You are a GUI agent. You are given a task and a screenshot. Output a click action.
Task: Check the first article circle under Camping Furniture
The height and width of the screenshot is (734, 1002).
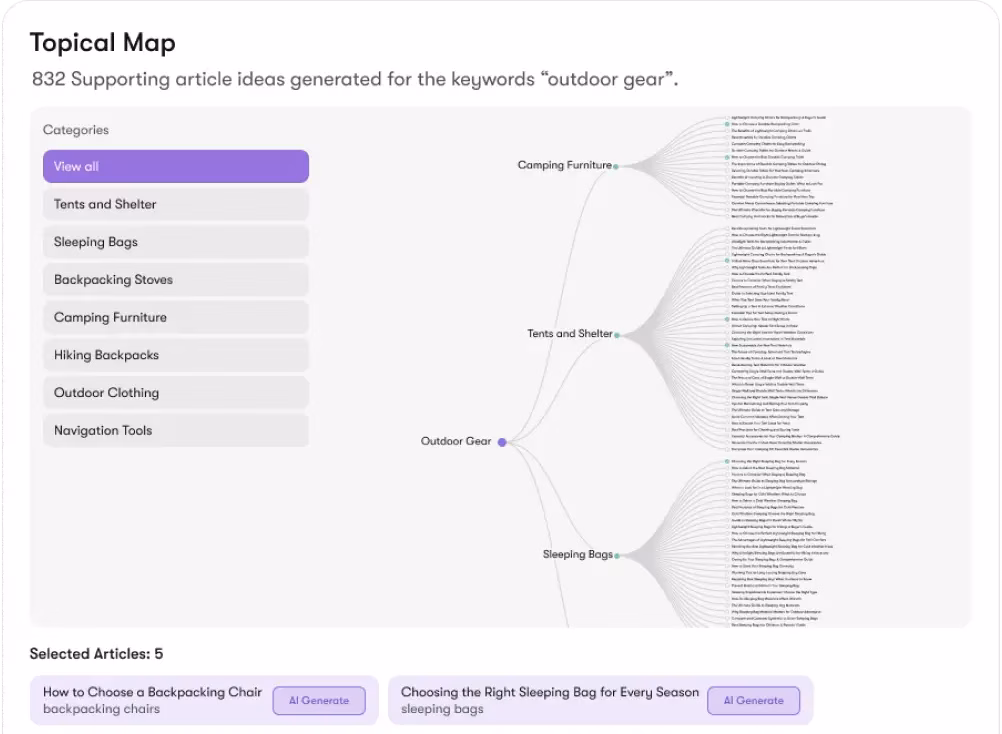[726, 117]
